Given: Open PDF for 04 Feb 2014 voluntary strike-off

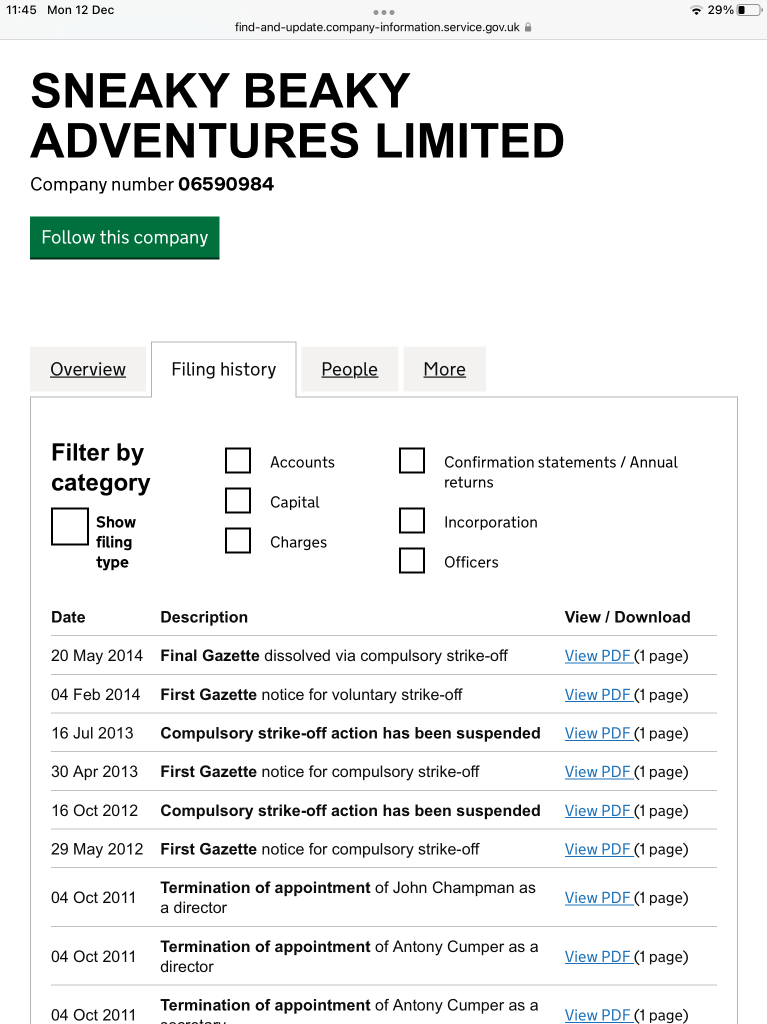Looking at the screenshot, I should (597, 695).
